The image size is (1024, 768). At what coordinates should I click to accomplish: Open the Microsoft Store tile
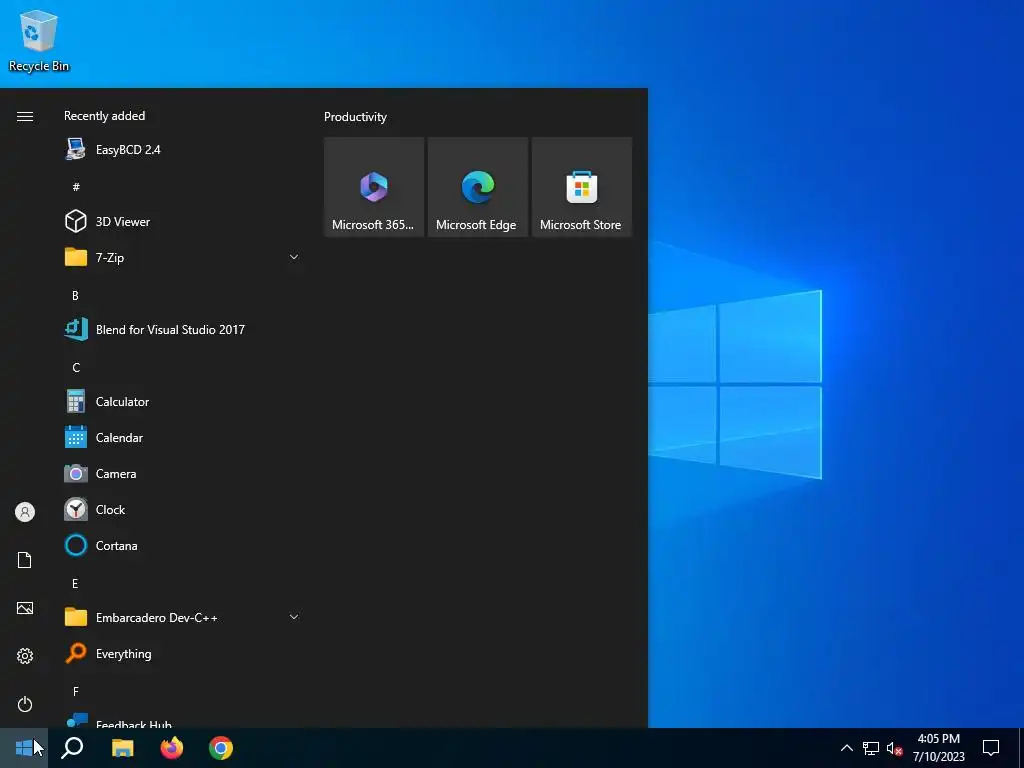point(582,187)
